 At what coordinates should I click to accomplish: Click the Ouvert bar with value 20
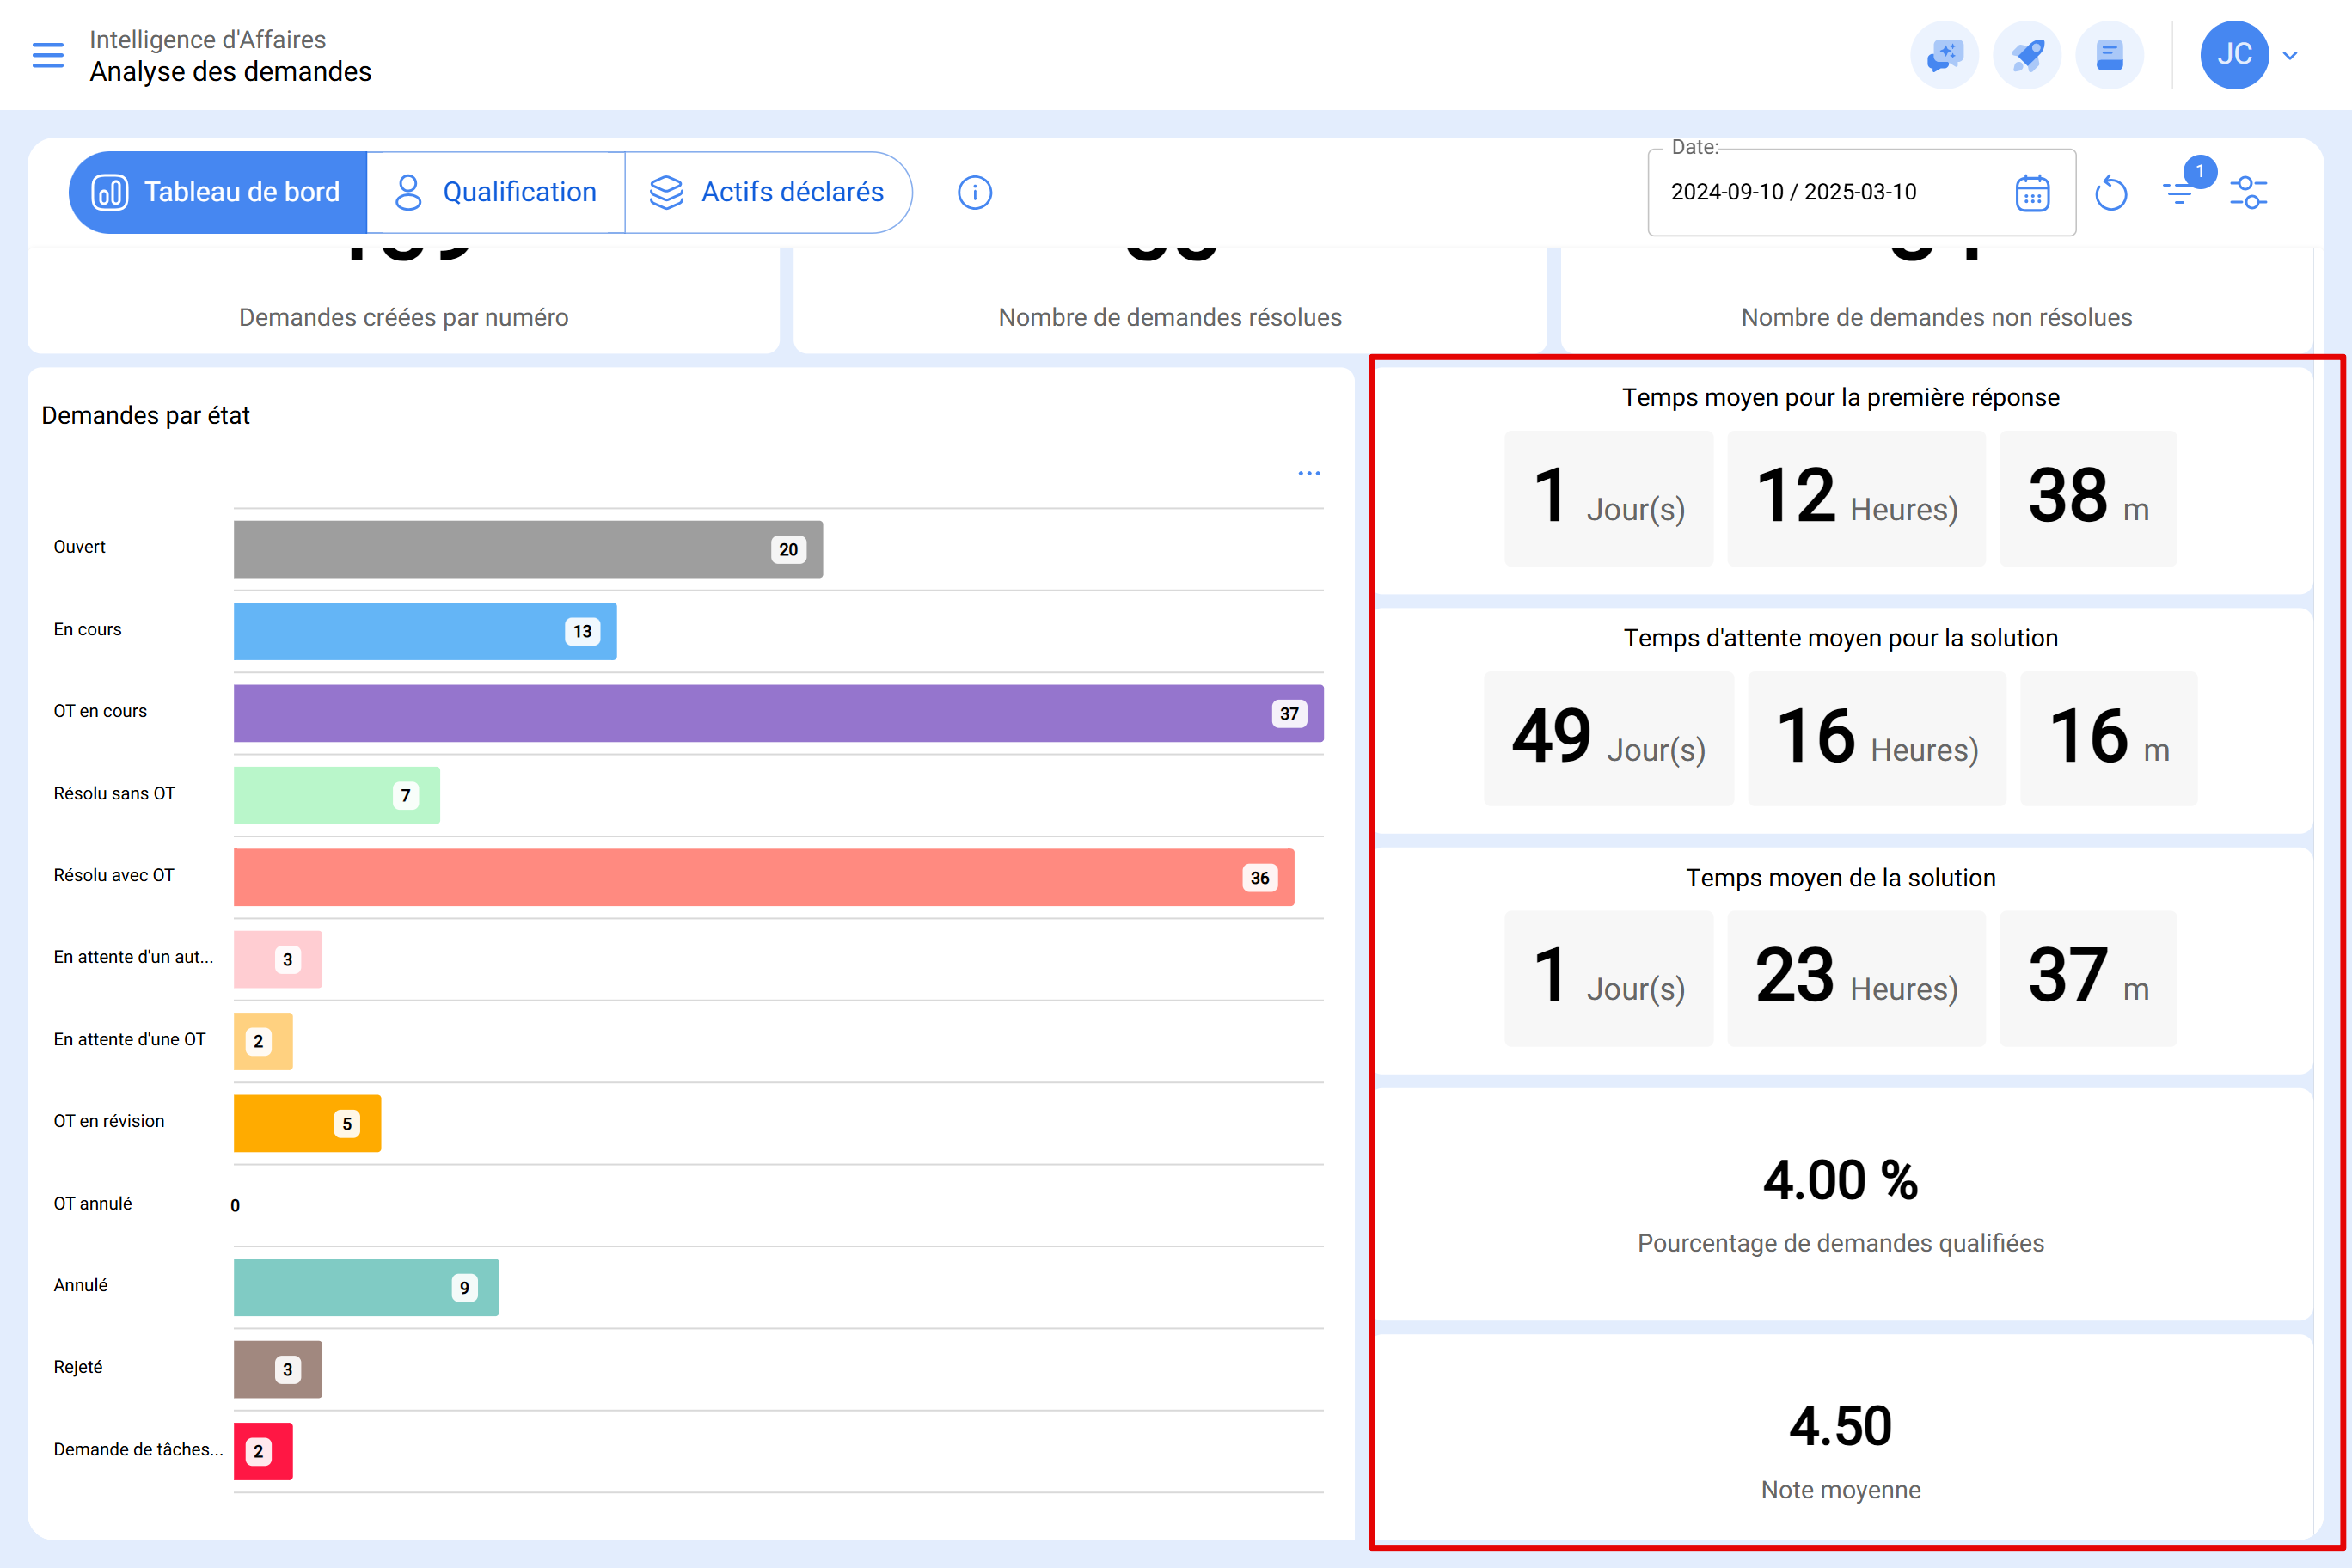point(528,549)
